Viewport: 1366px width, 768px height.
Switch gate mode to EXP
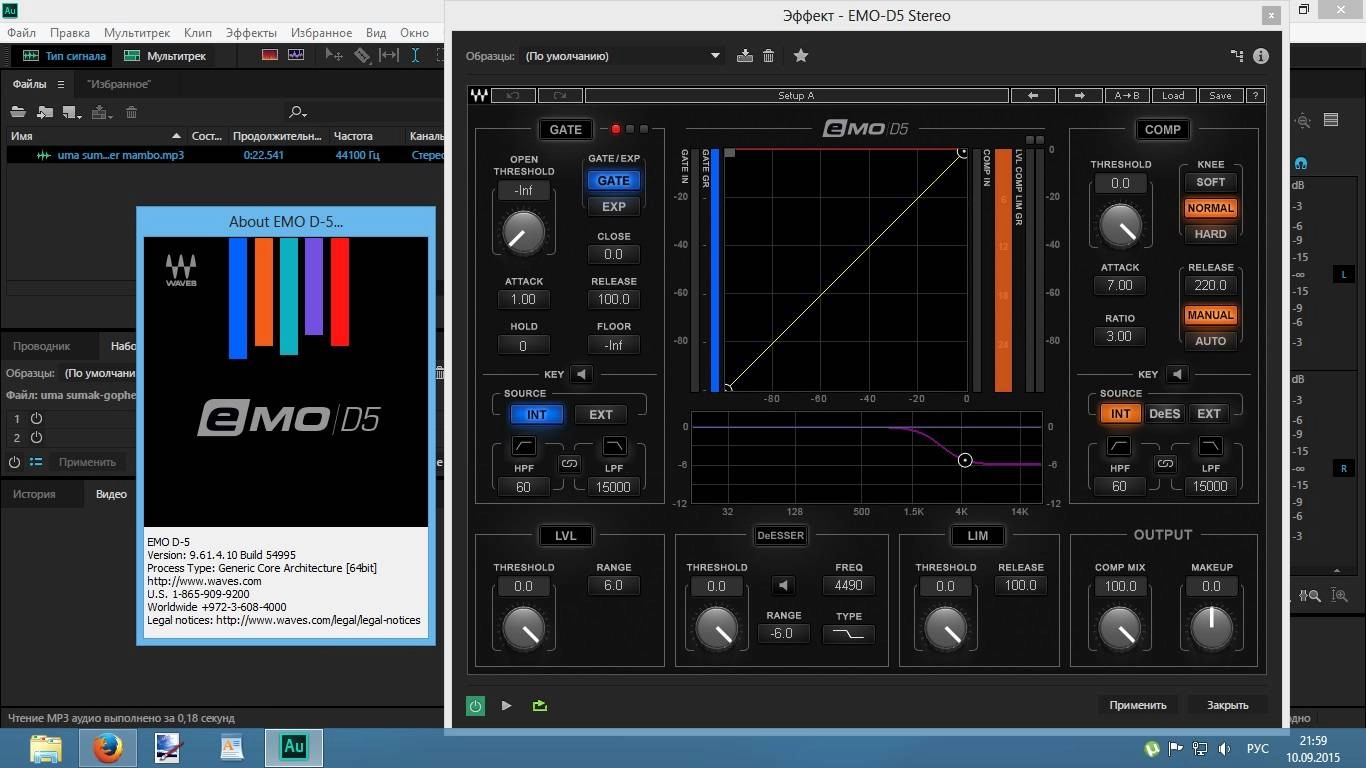[x=614, y=207]
